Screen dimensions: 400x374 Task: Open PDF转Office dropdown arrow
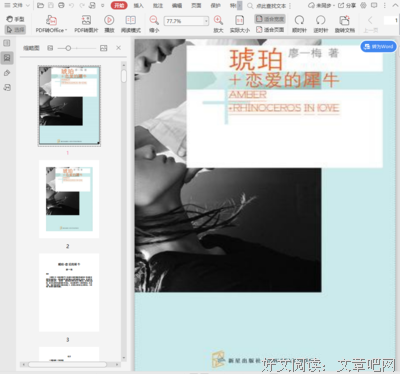point(66,30)
